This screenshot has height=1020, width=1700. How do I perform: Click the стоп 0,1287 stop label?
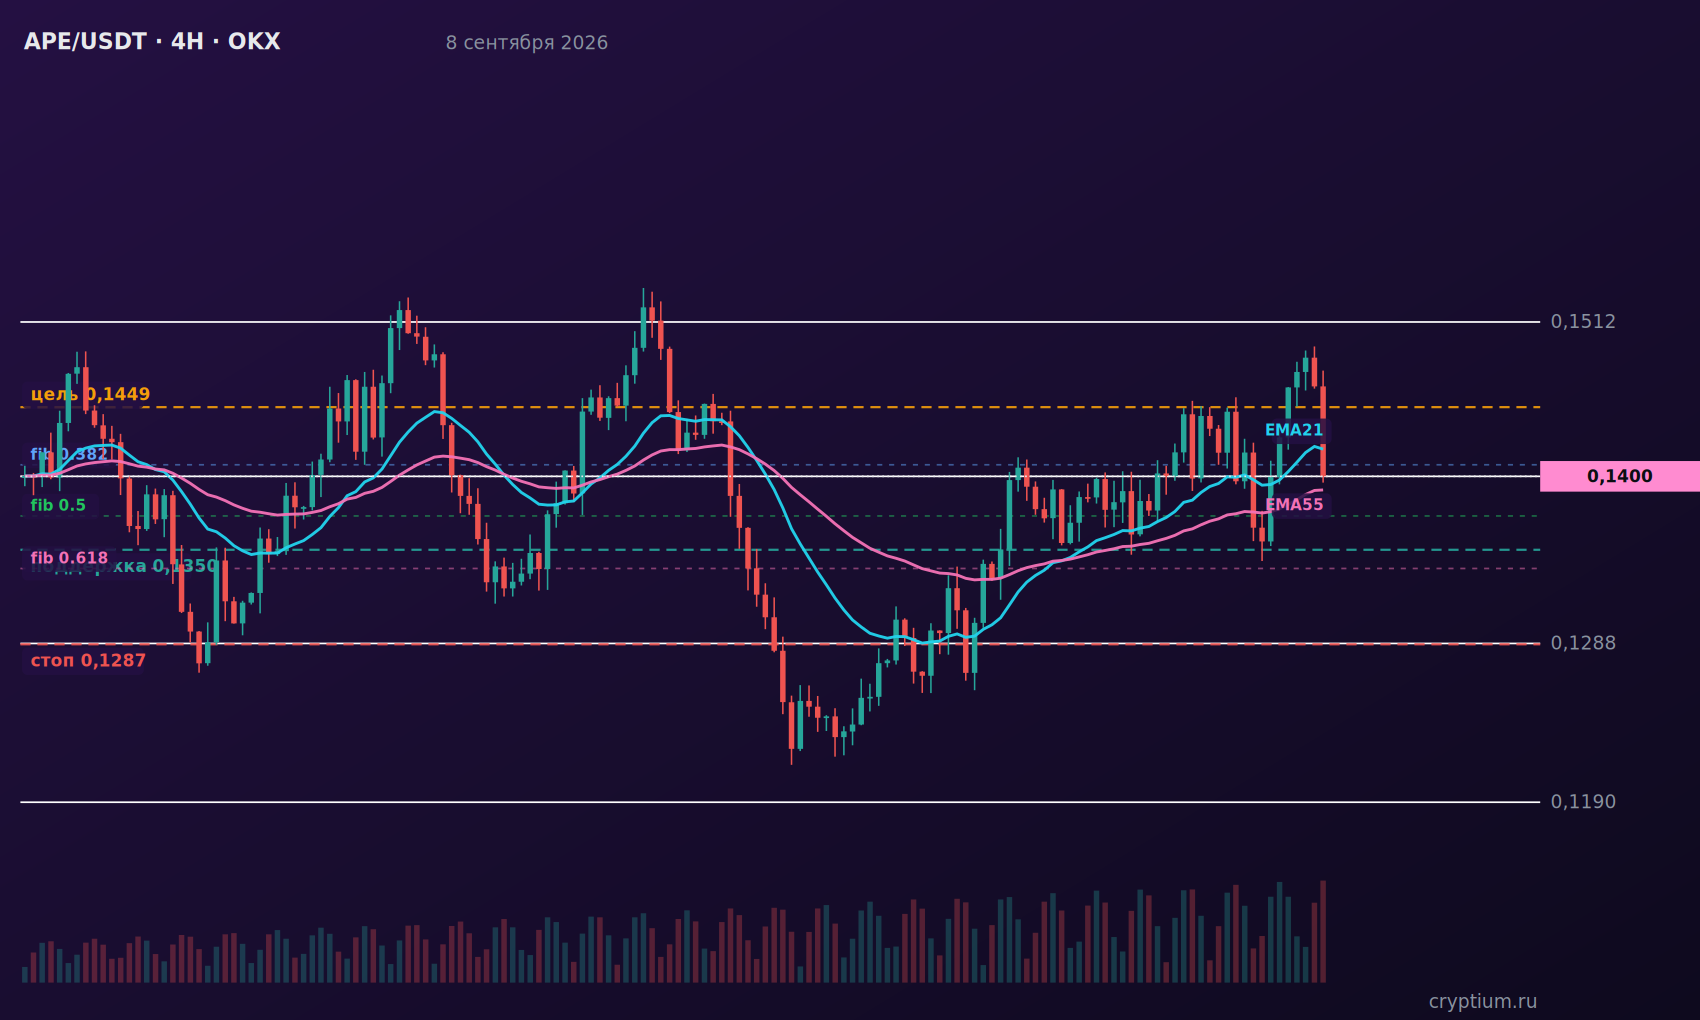coord(88,660)
